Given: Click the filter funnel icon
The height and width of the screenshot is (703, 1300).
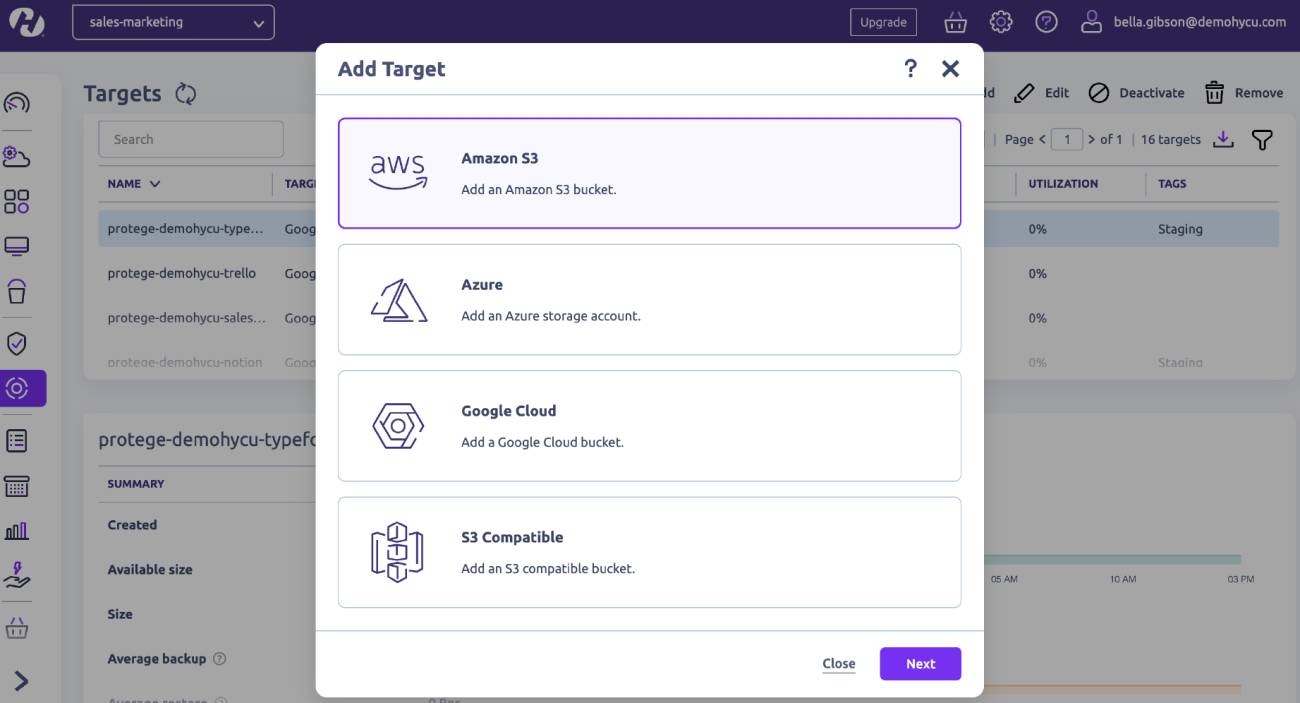Looking at the screenshot, I should click(1262, 140).
